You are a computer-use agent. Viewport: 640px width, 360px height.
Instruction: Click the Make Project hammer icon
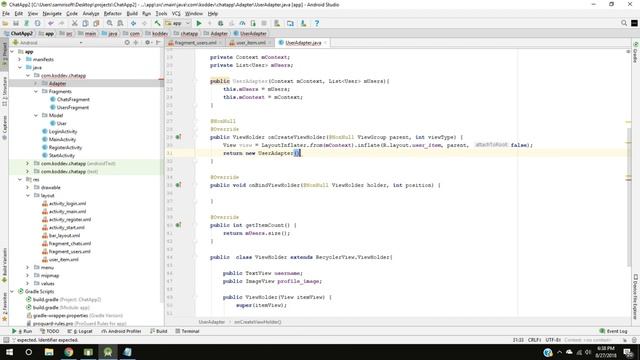157,23
